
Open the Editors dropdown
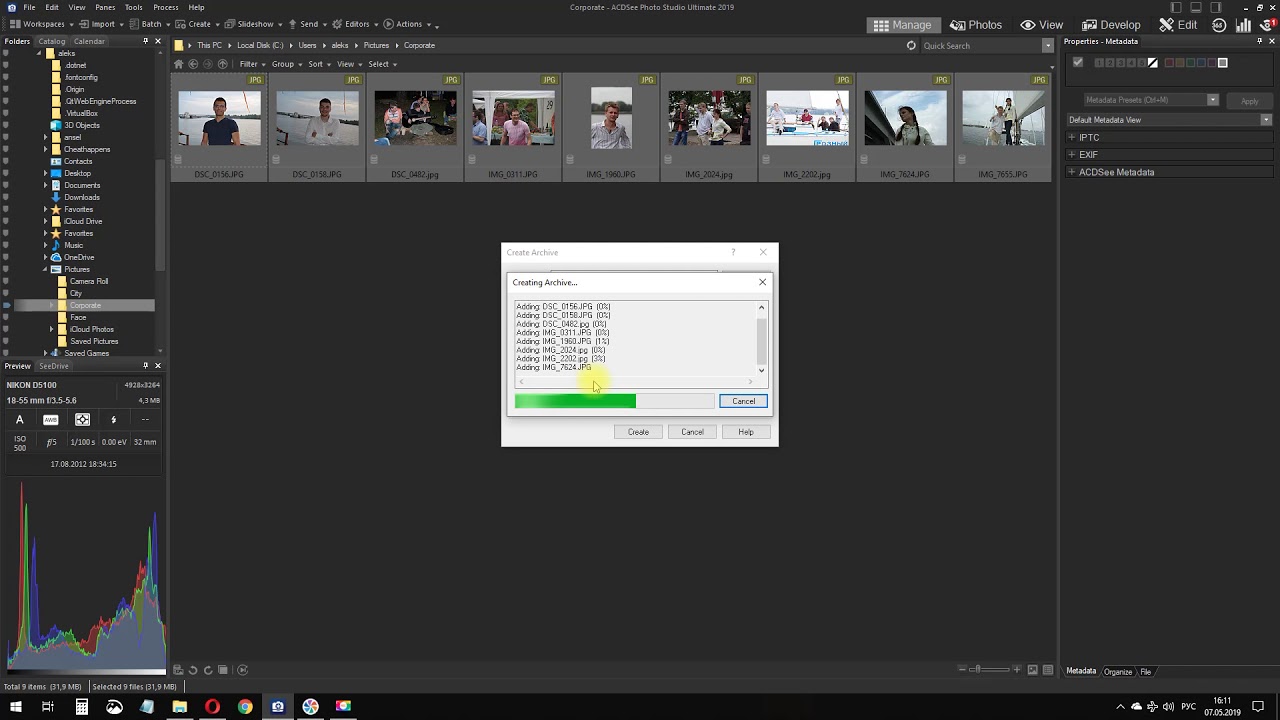pos(355,24)
